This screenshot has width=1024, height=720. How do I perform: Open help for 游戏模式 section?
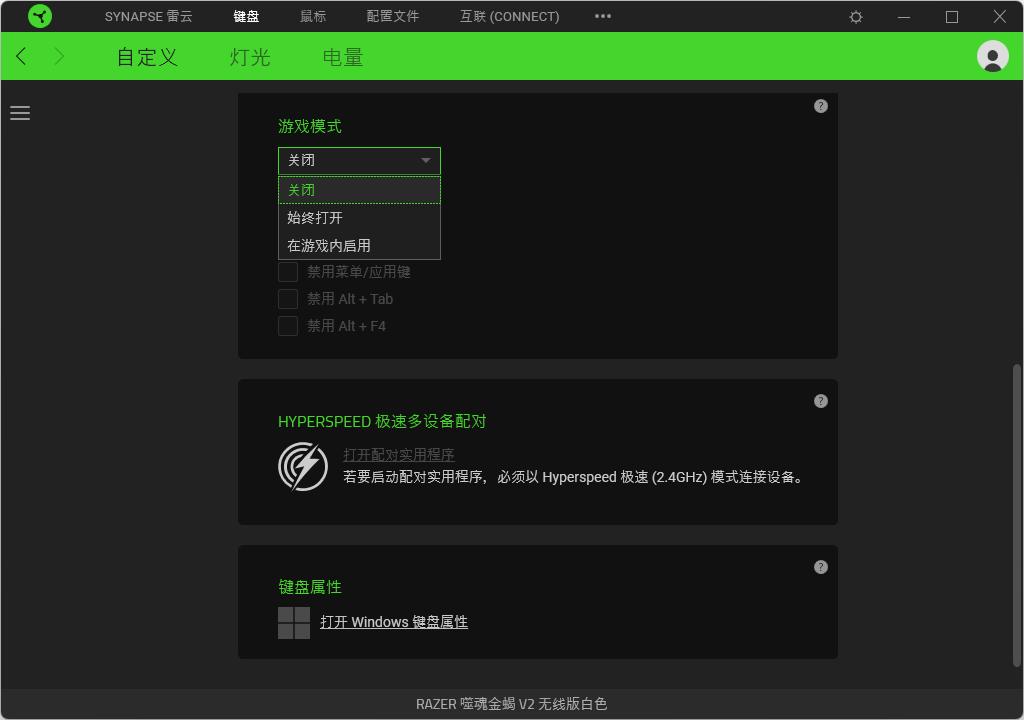click(820, 106)
